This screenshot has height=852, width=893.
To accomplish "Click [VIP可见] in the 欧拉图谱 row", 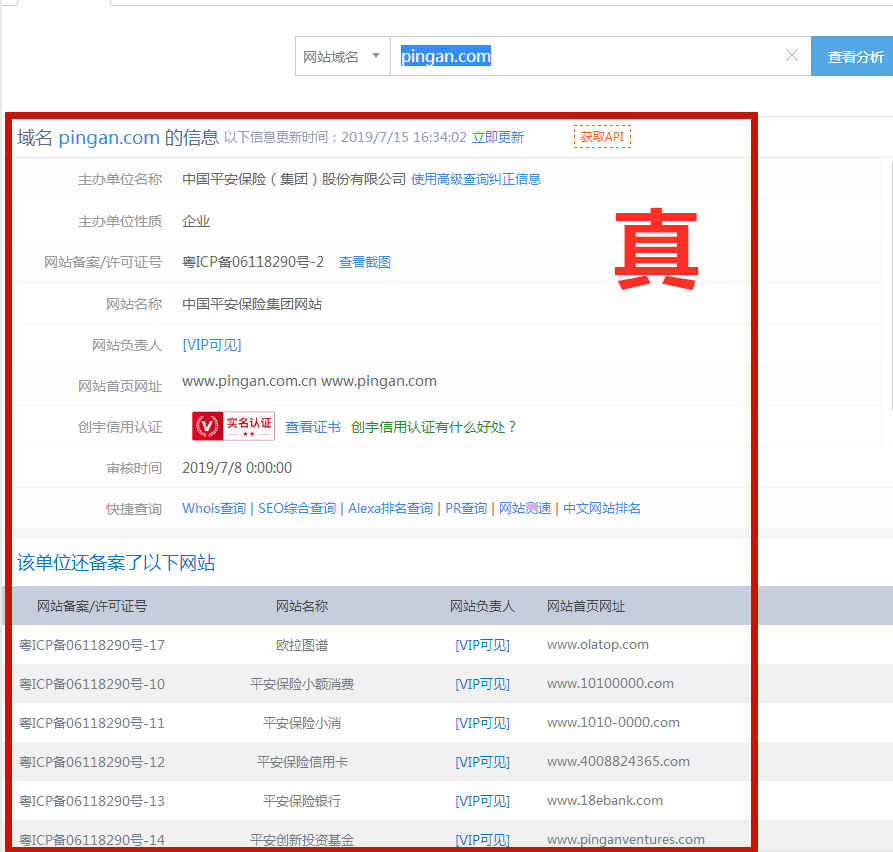I will (x=482, y=646).
